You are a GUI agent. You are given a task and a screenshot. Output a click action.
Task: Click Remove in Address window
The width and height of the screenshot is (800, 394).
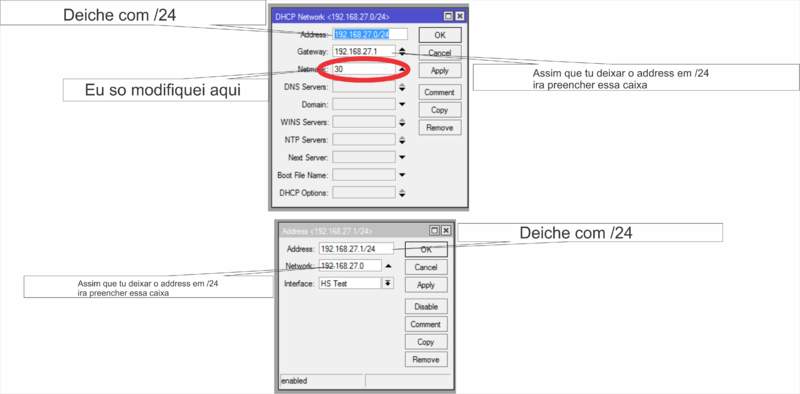[426, 360]
